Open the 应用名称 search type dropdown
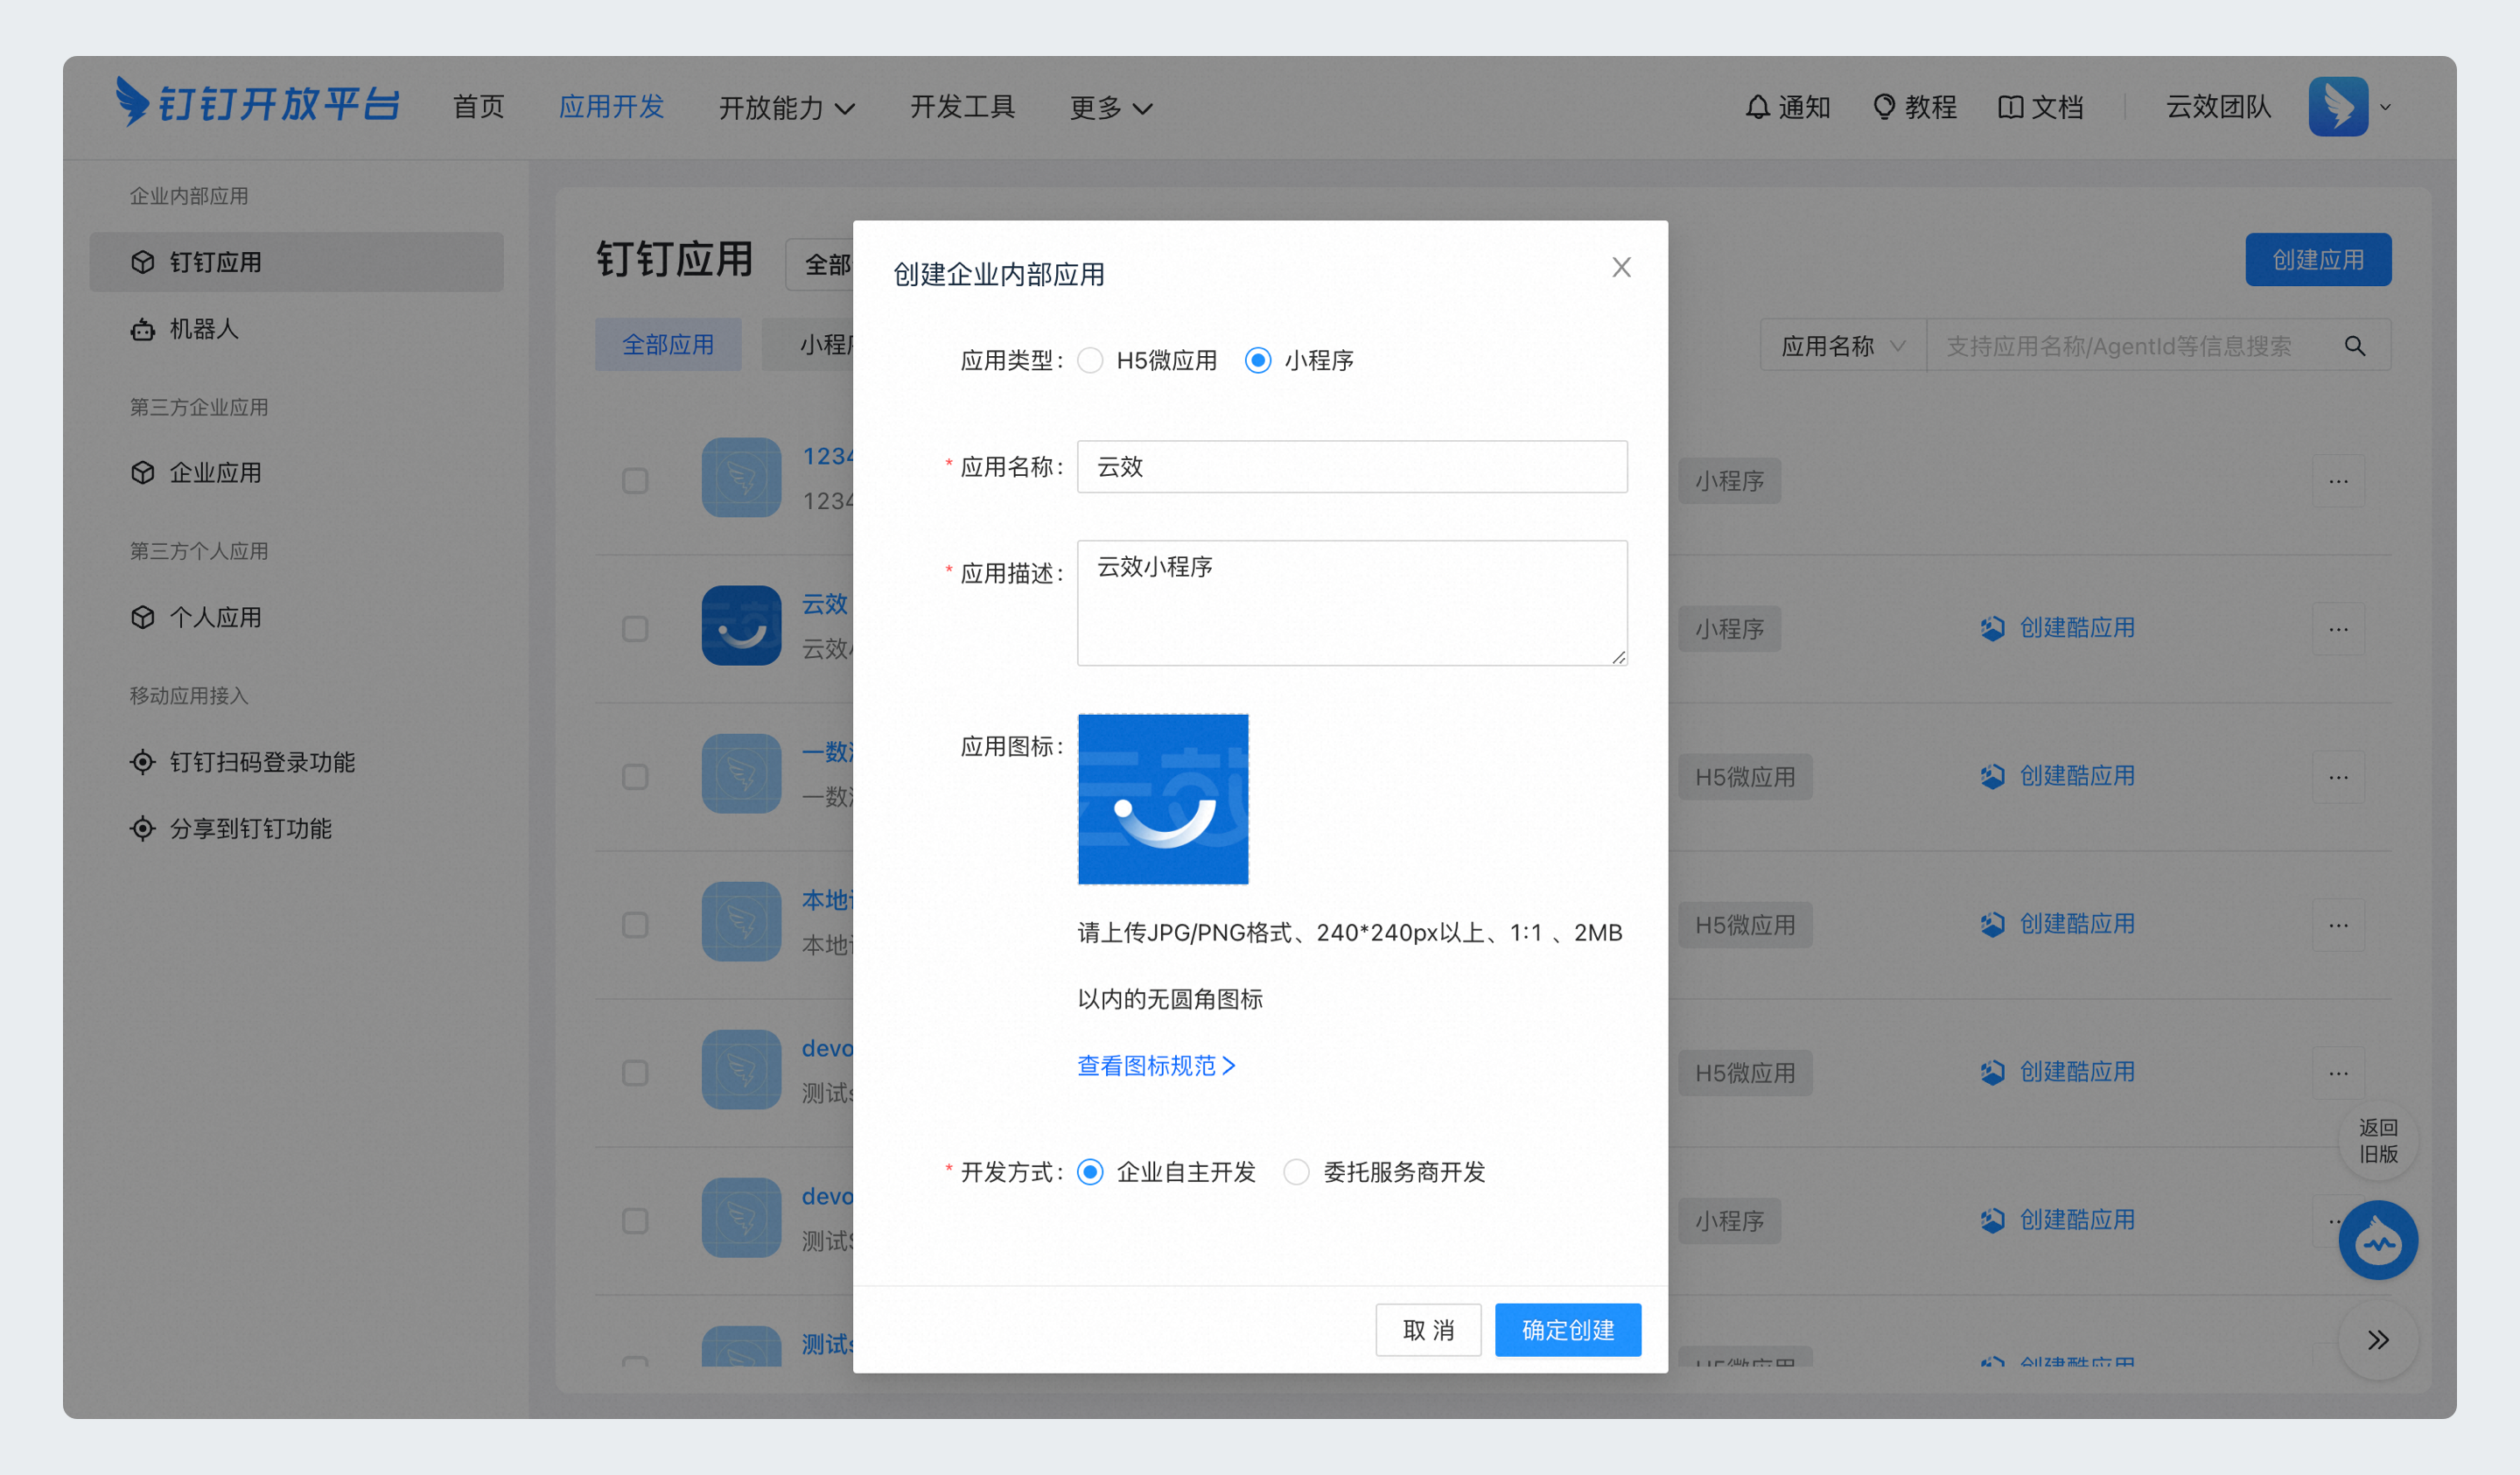2520x1475 pixels. click(1843, 346)
